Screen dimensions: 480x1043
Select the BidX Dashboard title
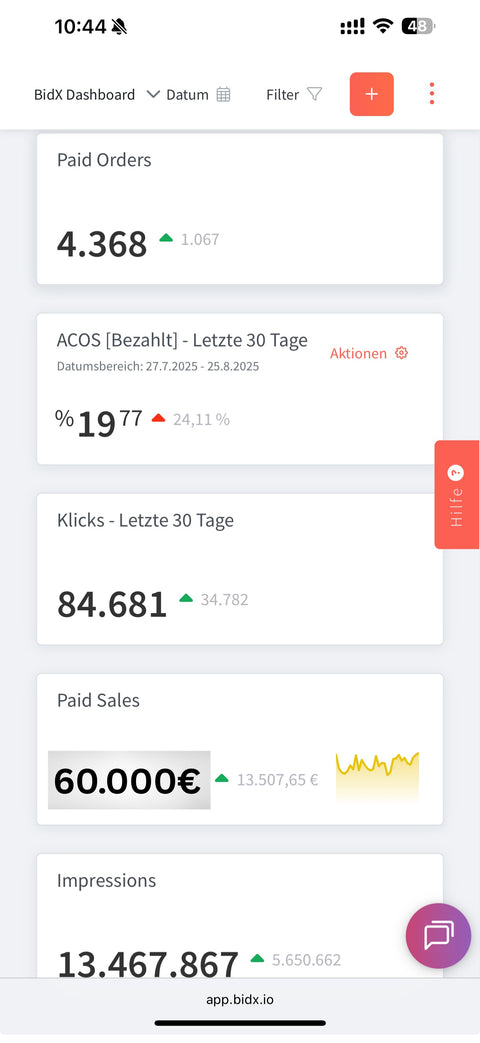click(x=84, y=94)
